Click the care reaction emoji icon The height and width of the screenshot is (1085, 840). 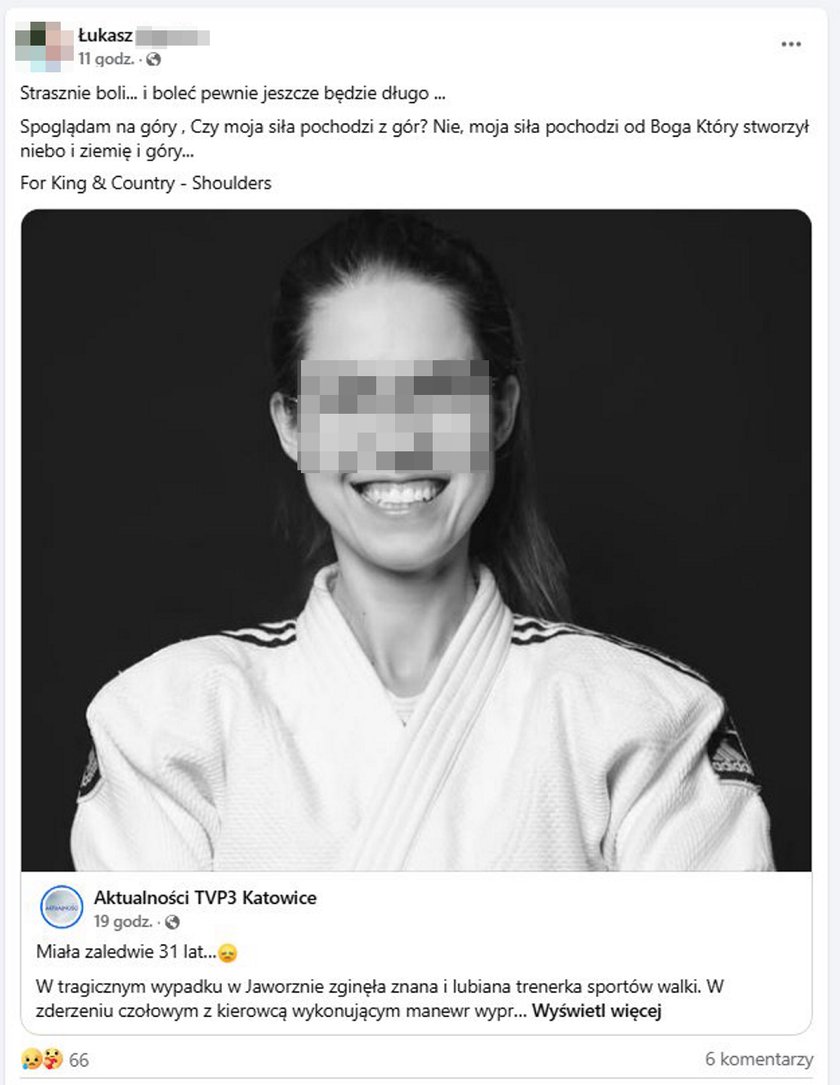53,1059
